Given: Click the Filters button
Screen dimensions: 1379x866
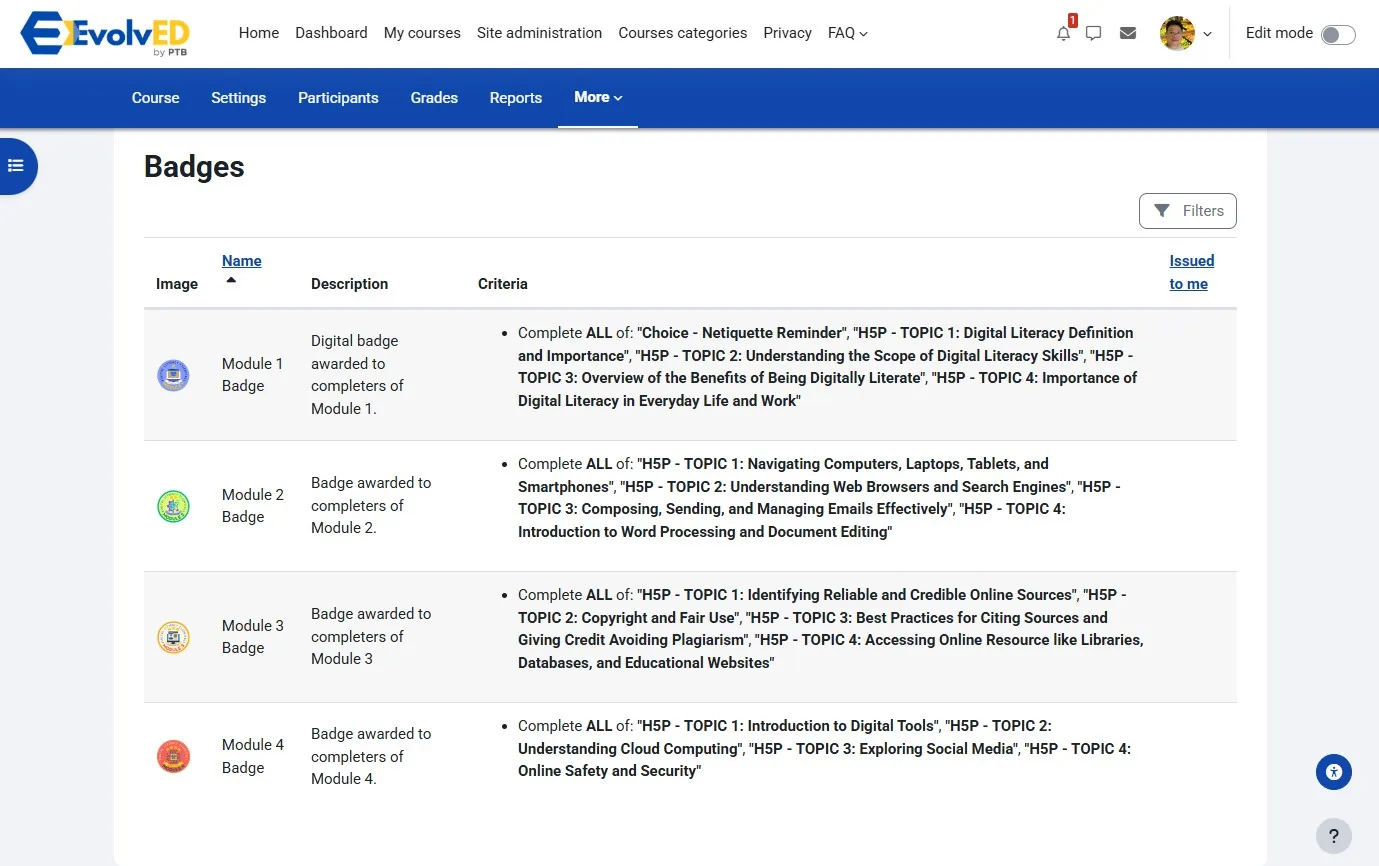Looking at the screenshot, I should [x=1187, y=211].
